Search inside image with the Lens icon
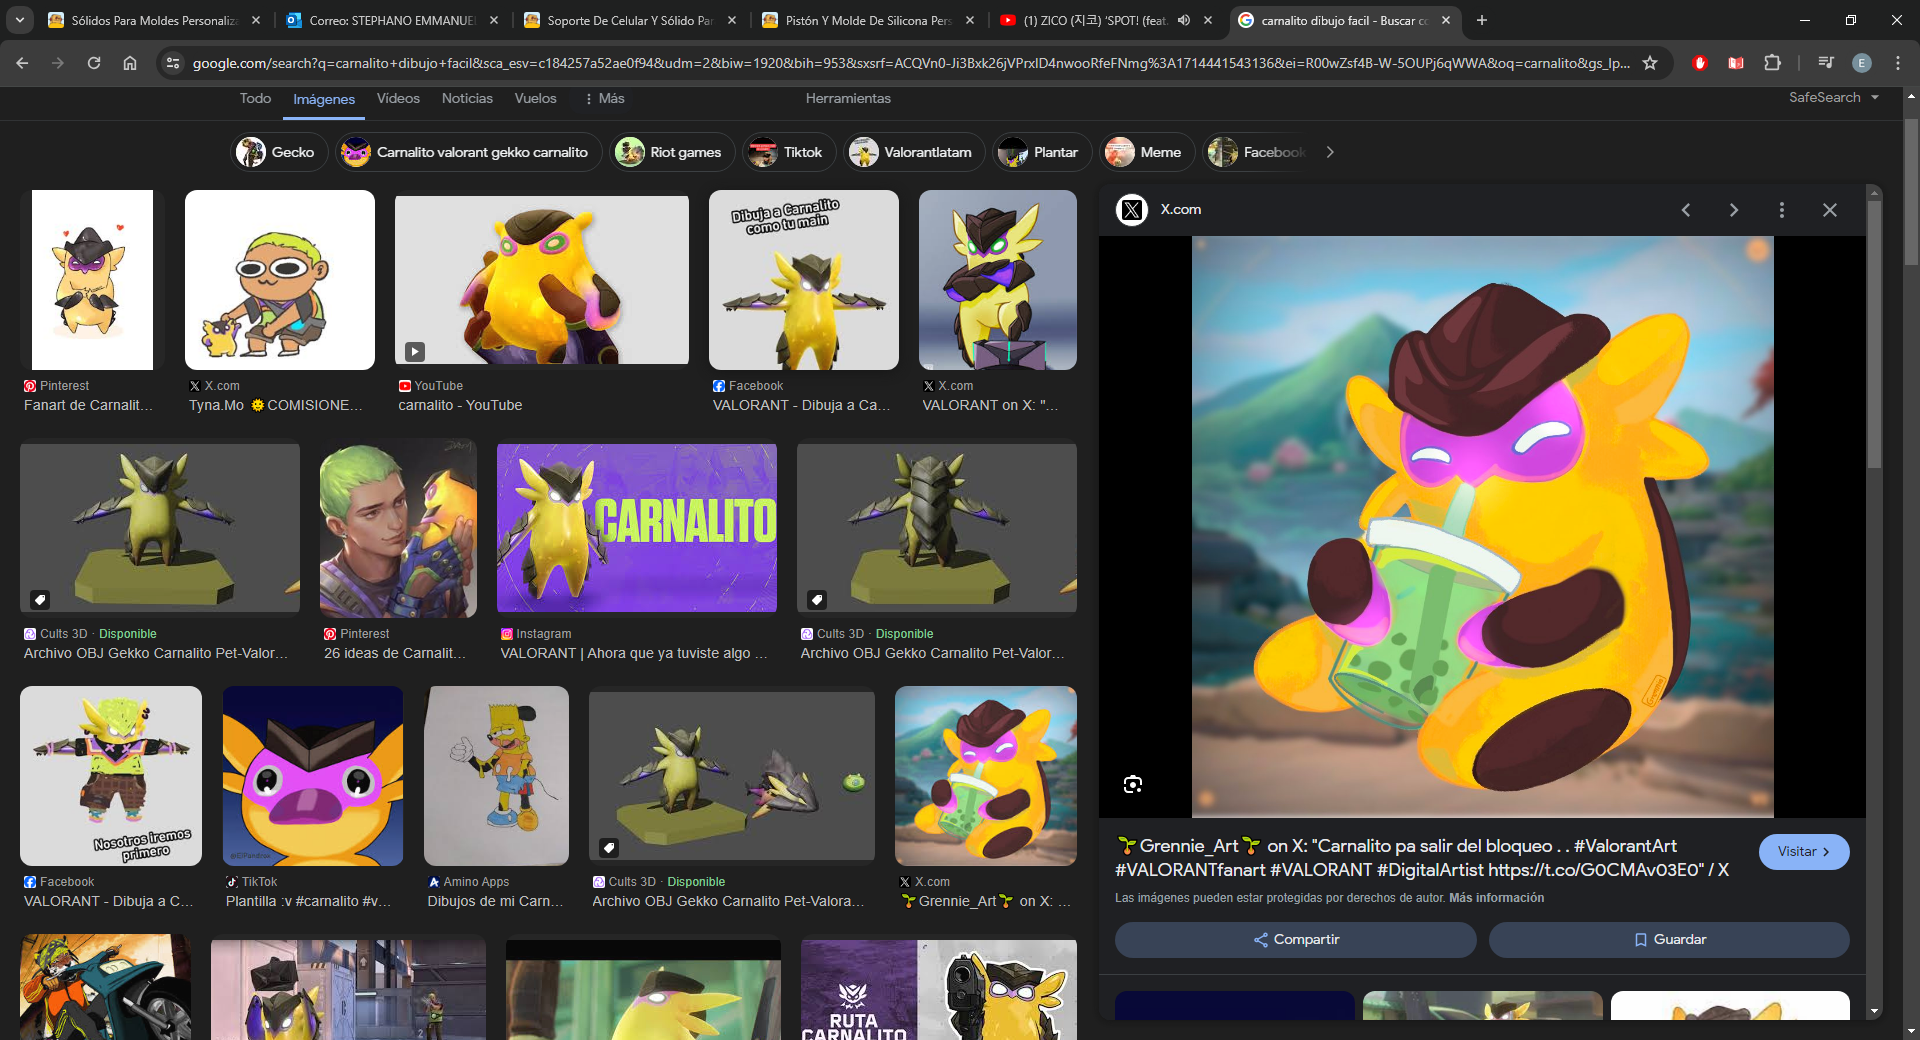Screen dimensions: 1920x1040 1133,784
